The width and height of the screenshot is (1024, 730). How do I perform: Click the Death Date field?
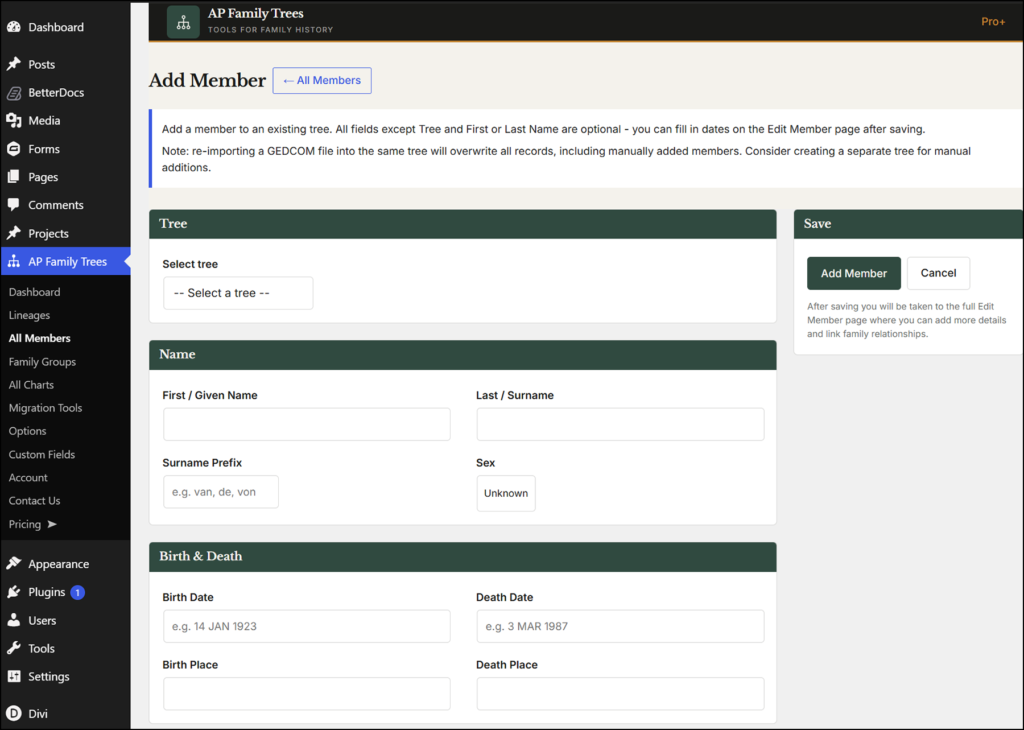click(x=620, y=626)
